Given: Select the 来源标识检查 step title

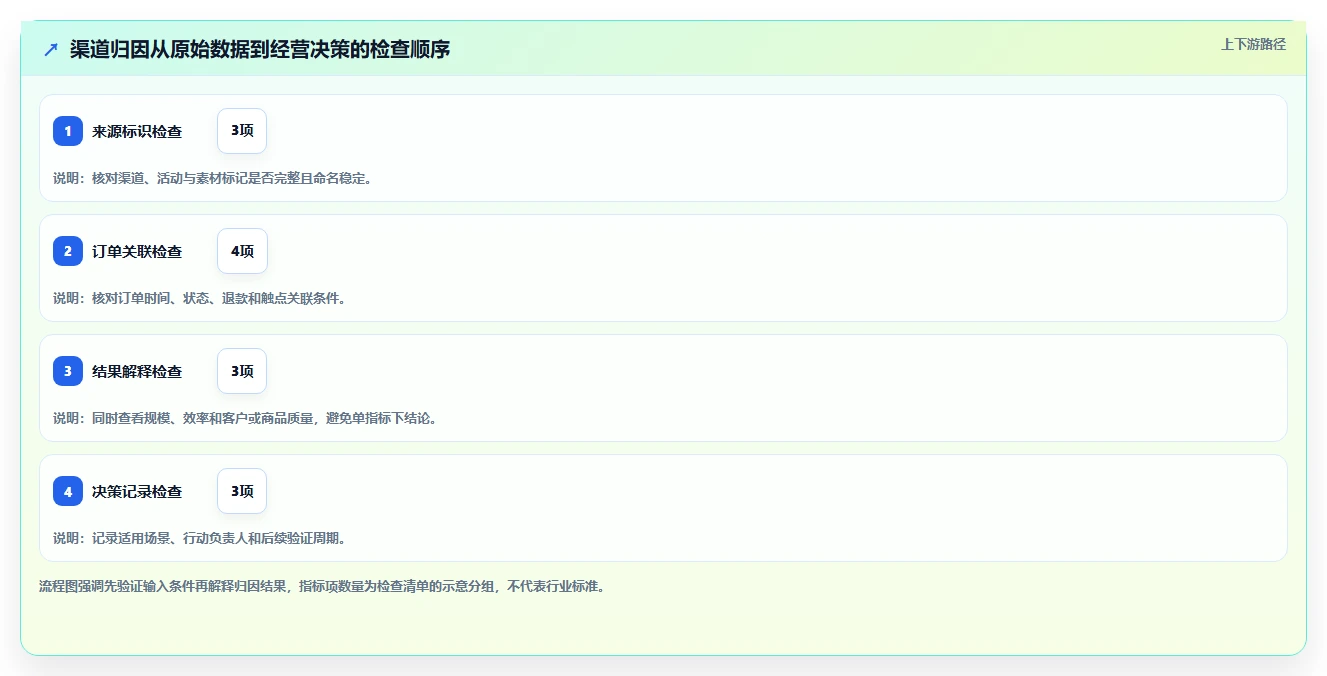Looking at the screenshot, I should pyautogui.click(x=137, y=131).
